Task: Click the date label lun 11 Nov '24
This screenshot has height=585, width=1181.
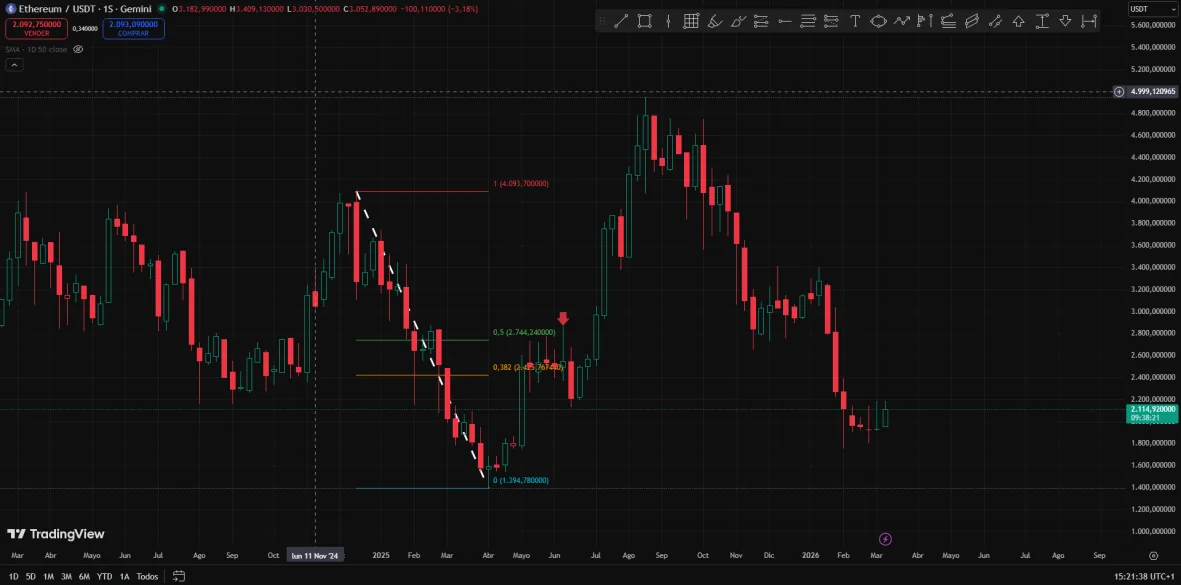Action: 315,556
